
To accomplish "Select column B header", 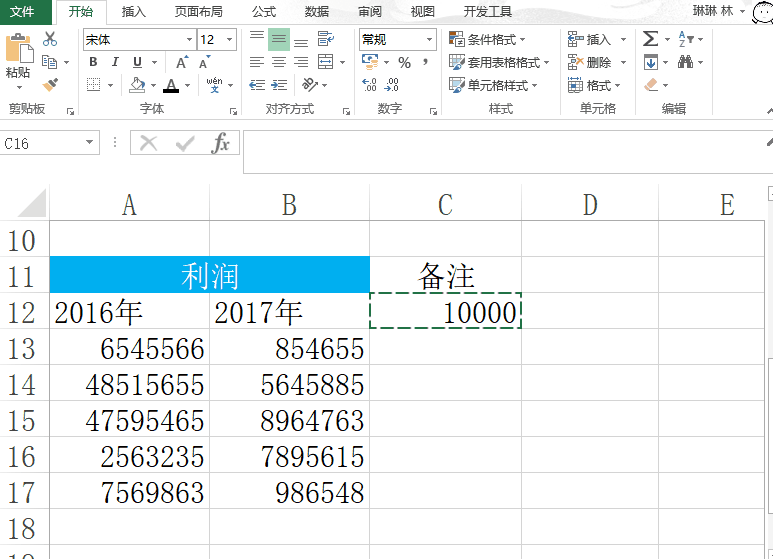I will [289, 205].
